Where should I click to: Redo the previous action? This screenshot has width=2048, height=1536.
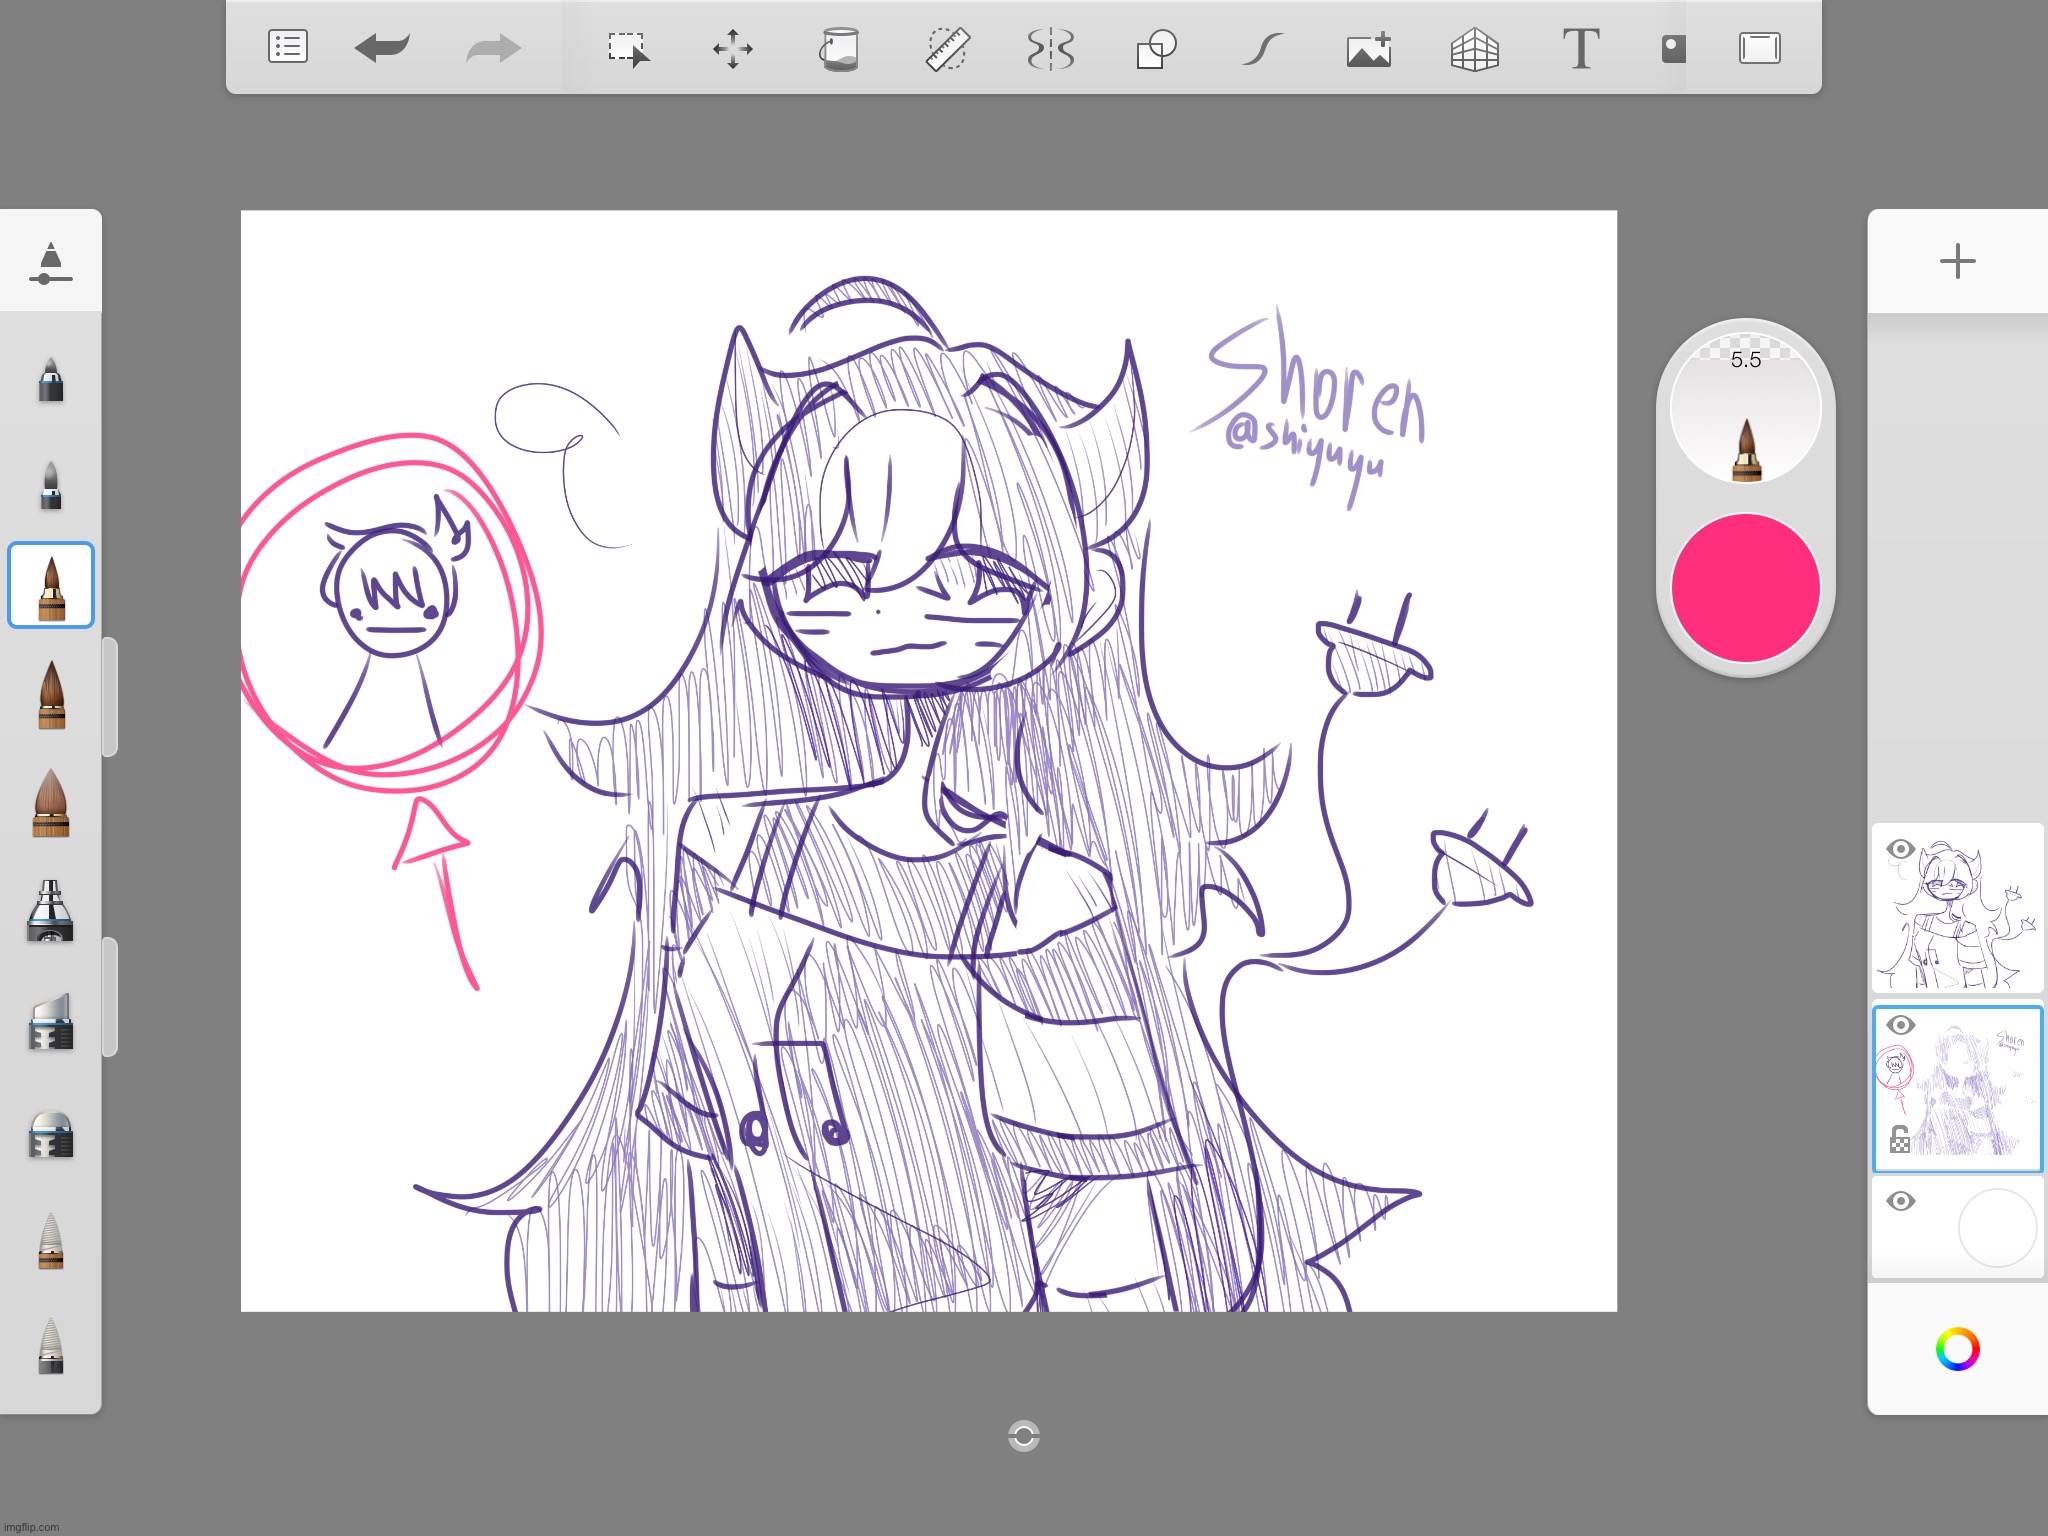click(492, 47)
